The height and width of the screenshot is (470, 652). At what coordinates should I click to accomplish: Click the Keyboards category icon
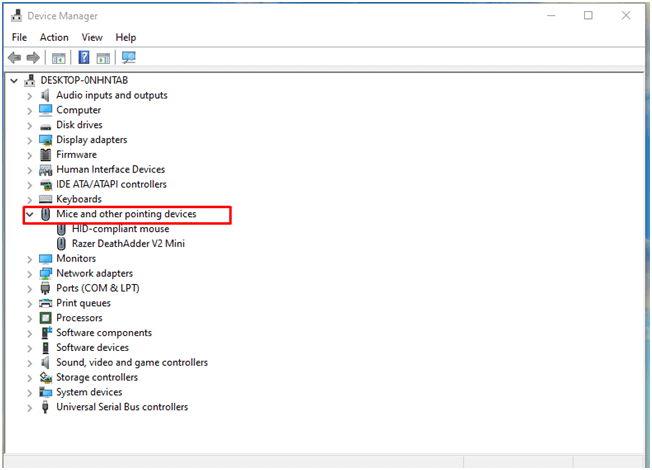[45, 199]
